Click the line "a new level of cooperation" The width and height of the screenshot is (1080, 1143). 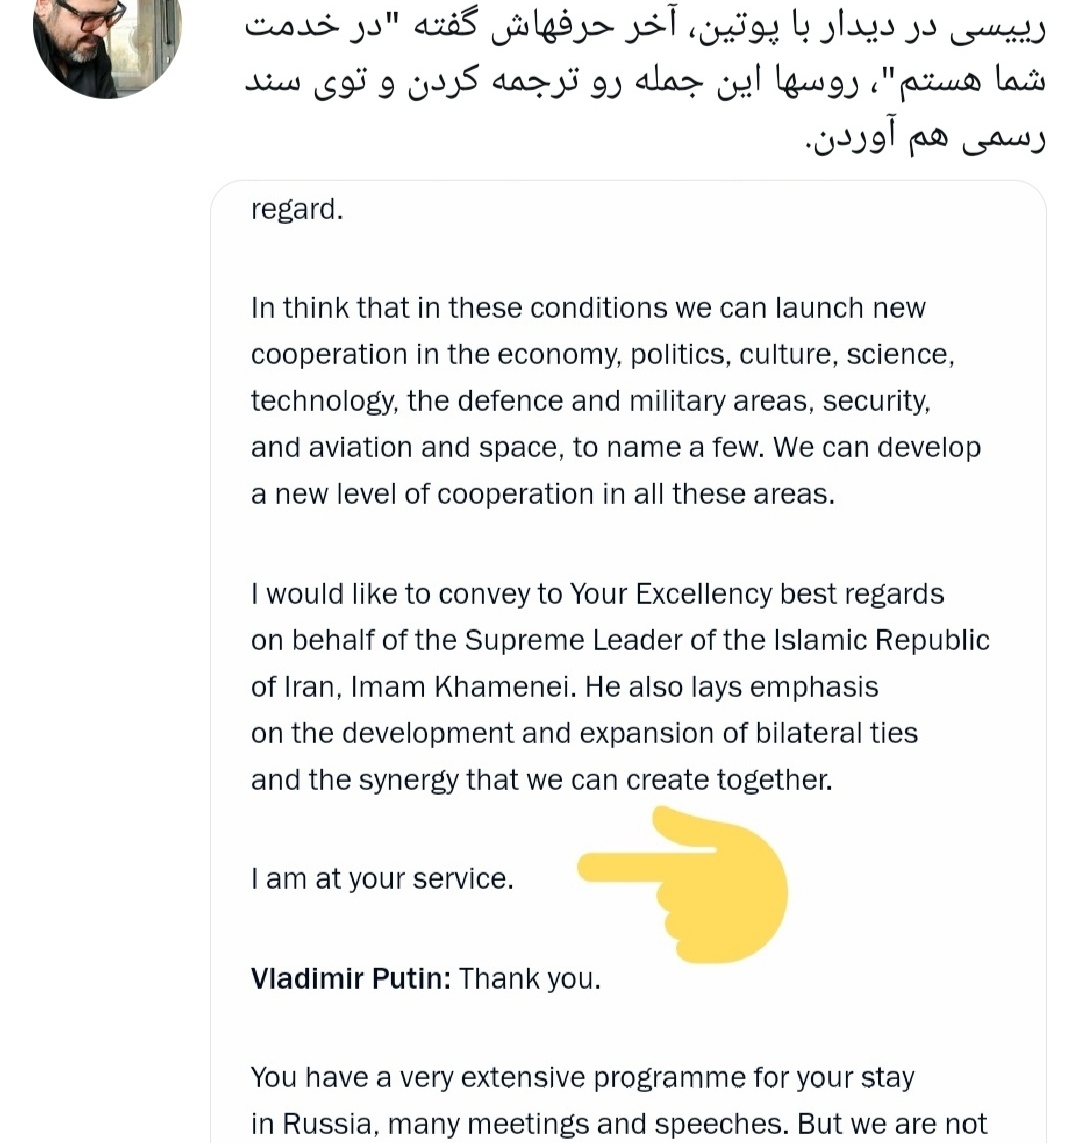point(543,494)
